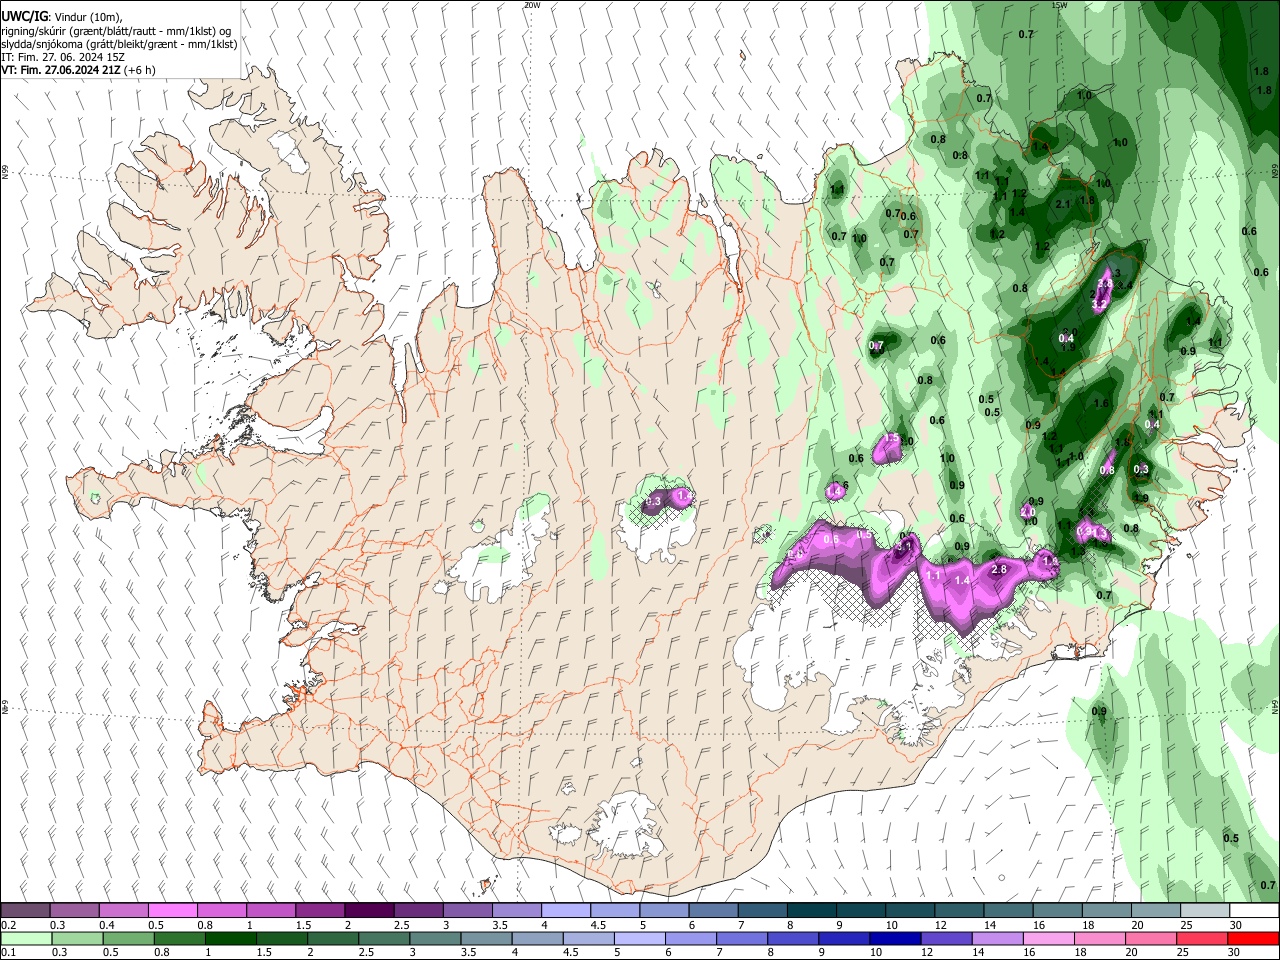
Task: Click the light green 0.1 rain legend swatch
Action: point(25,938)
